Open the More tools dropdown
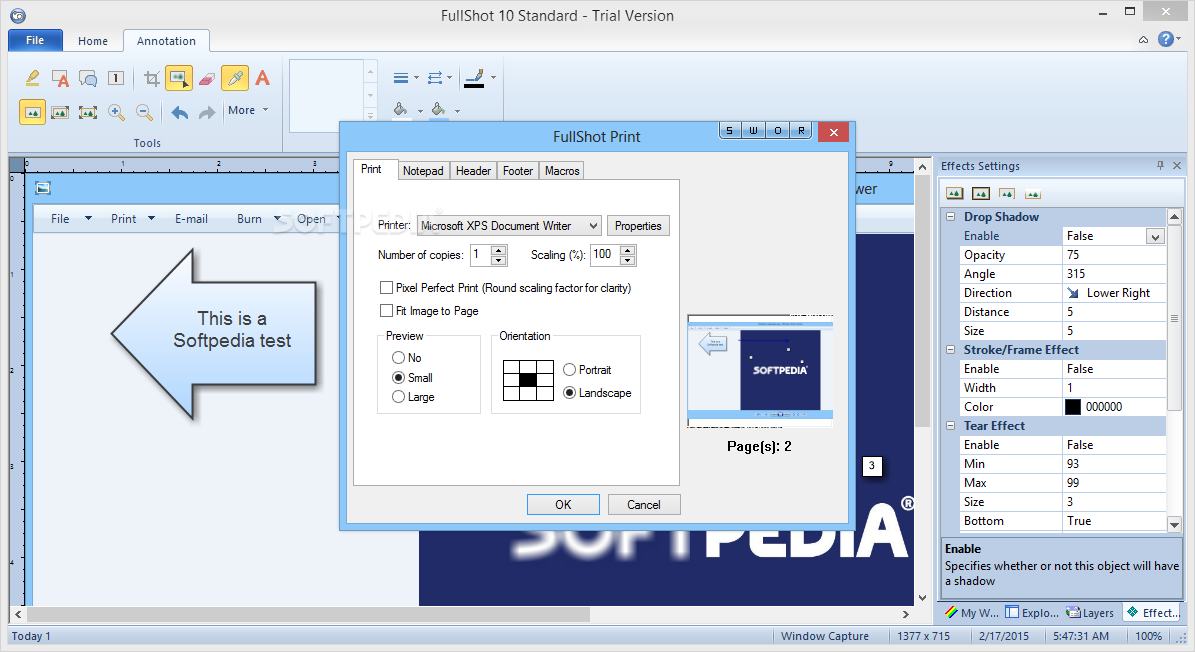This screenshot has height=652, width=1195. click(248, 110)
